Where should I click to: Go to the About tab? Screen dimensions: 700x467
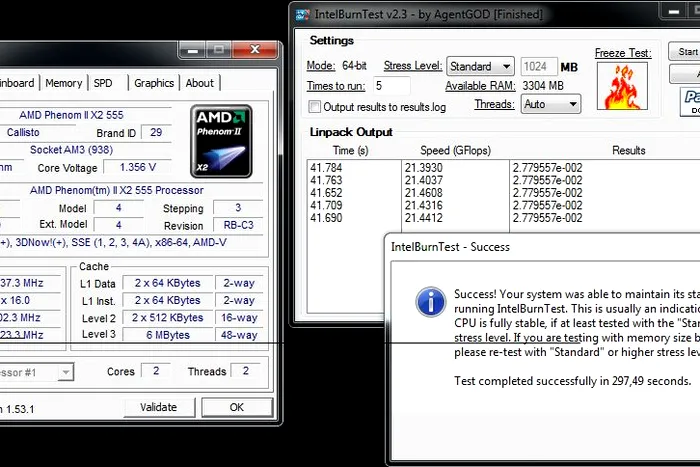[200, 84]
